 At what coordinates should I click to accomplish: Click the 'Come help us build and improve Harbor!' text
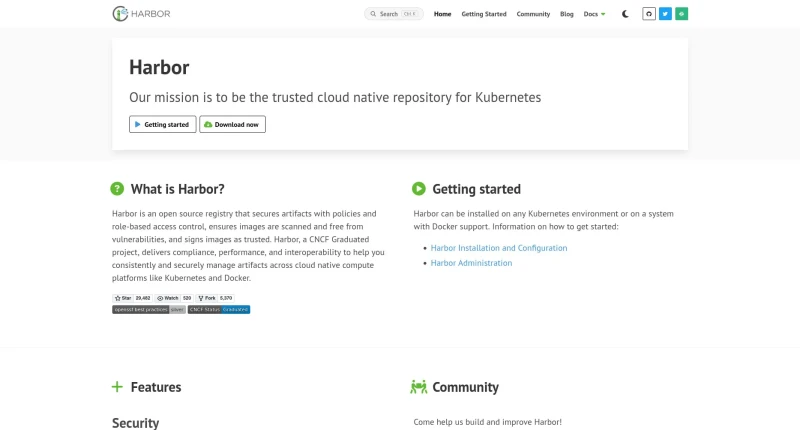click(487, 422)
